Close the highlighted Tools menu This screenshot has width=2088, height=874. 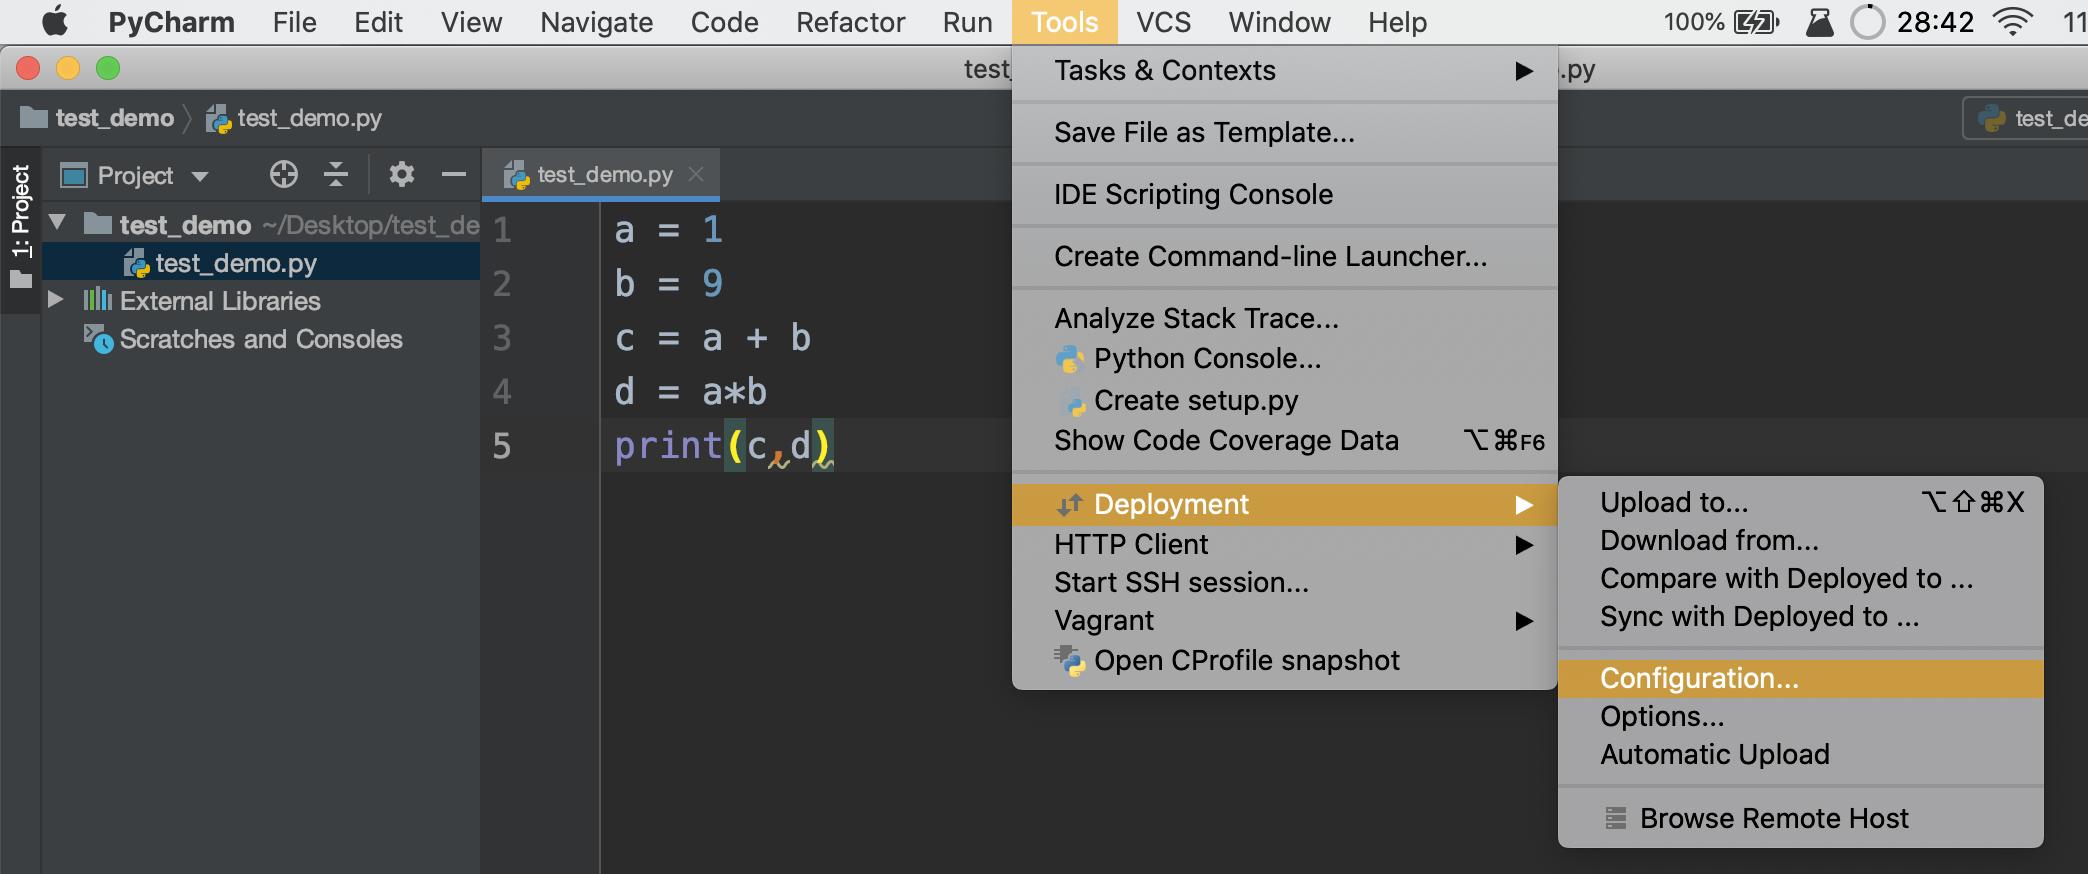(1064, 22)
